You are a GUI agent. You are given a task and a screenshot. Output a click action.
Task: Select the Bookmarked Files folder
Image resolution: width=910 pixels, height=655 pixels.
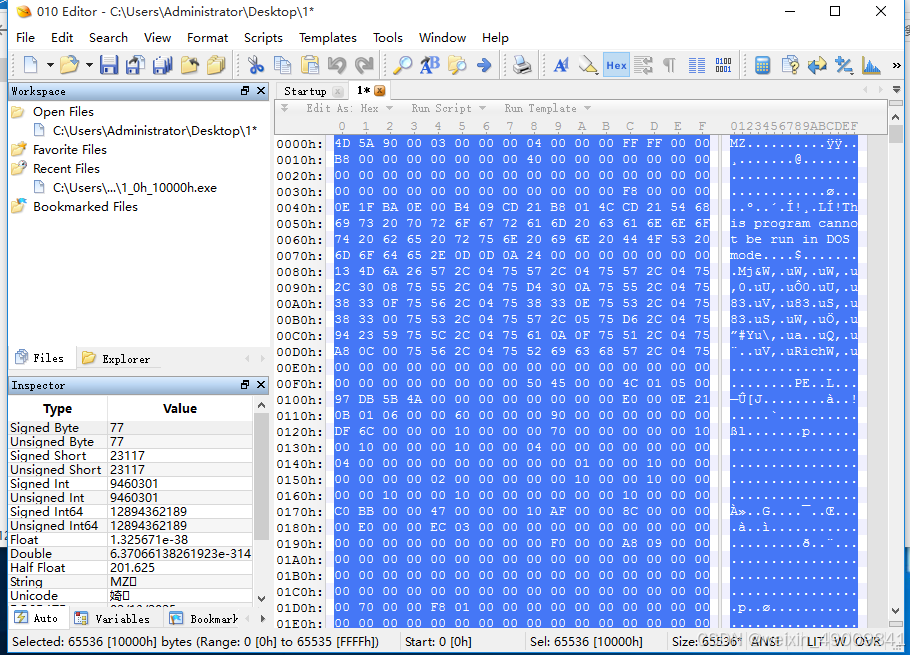click(85, 207)
